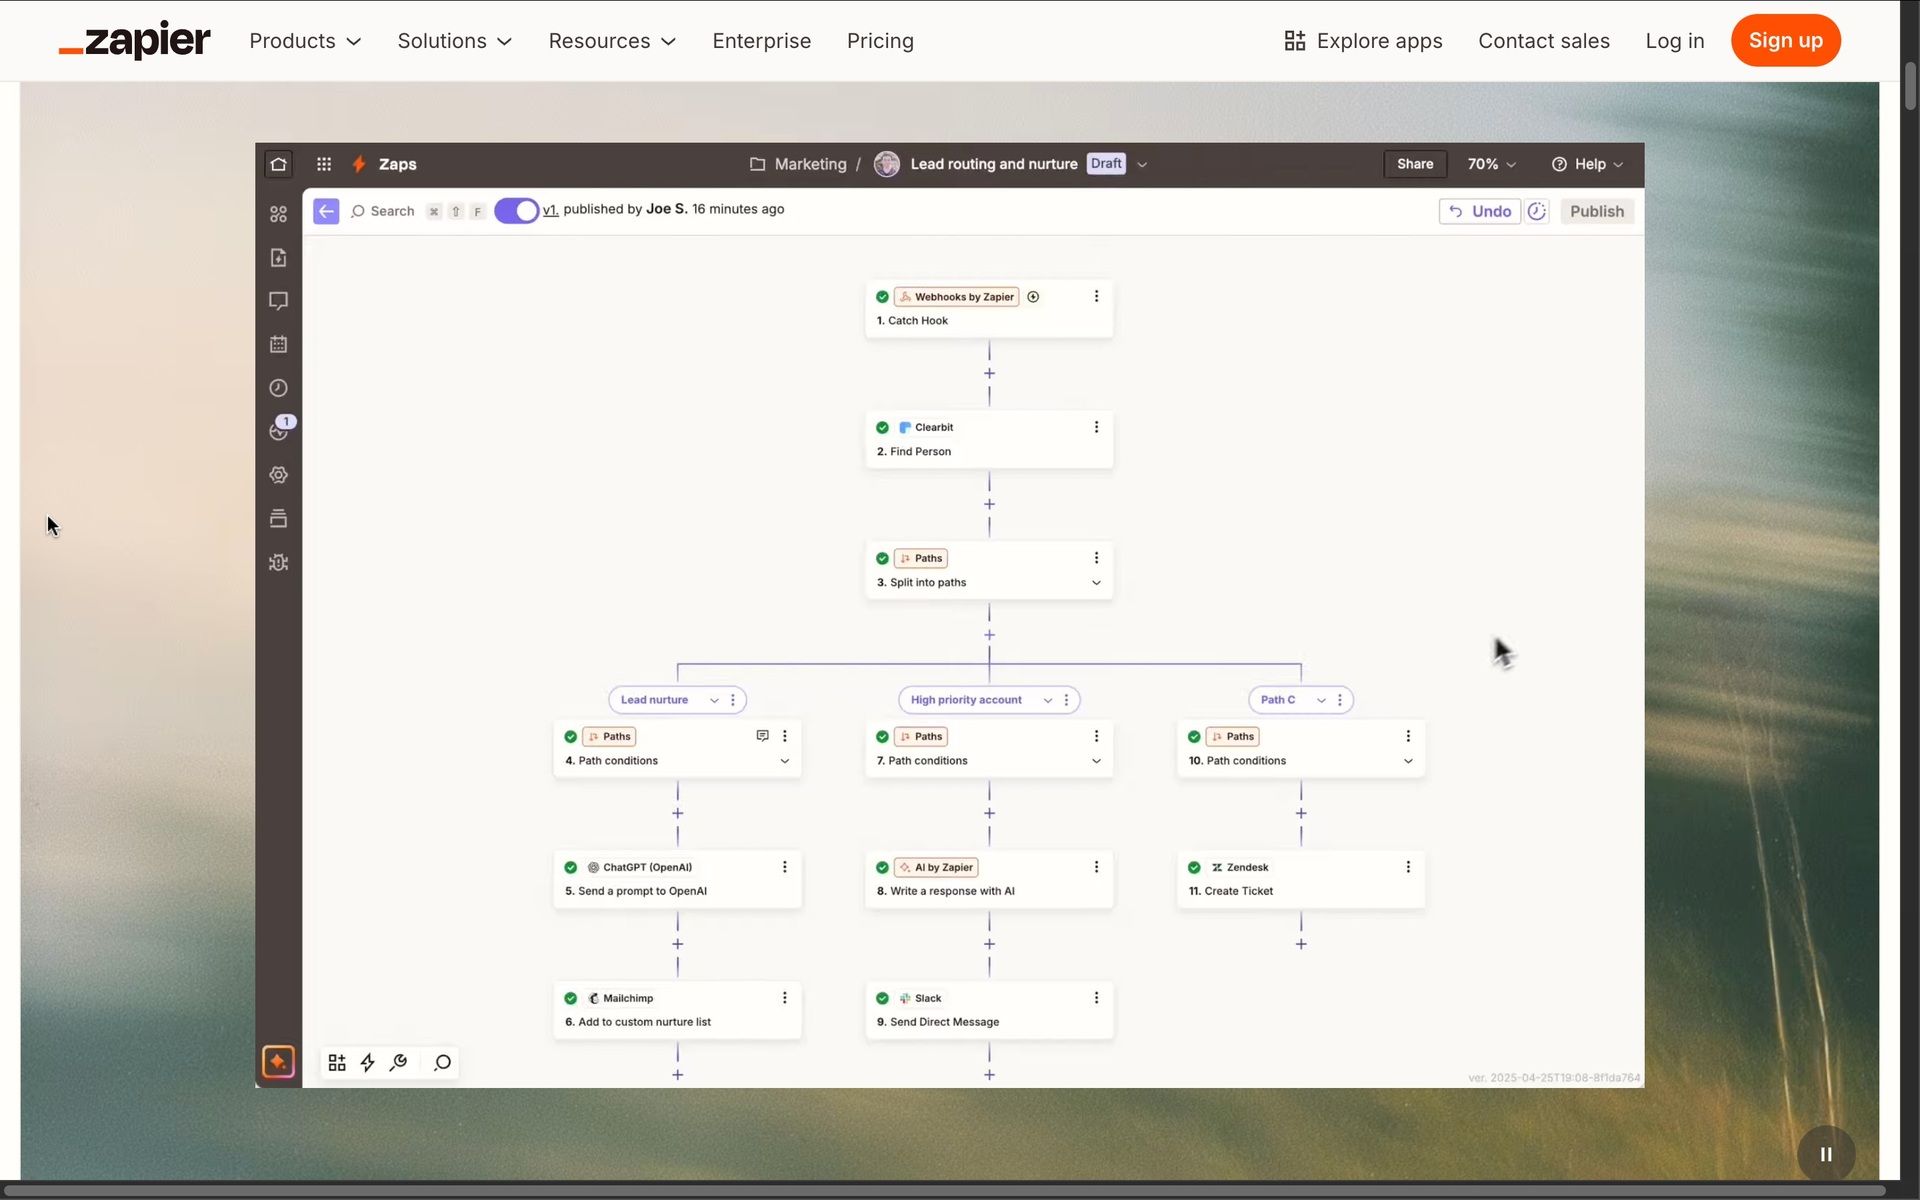The height and width of the screenshot is (1200, 1920).
Task: Open the Resources dropdown menu
Action: click(x=612, y=41)
